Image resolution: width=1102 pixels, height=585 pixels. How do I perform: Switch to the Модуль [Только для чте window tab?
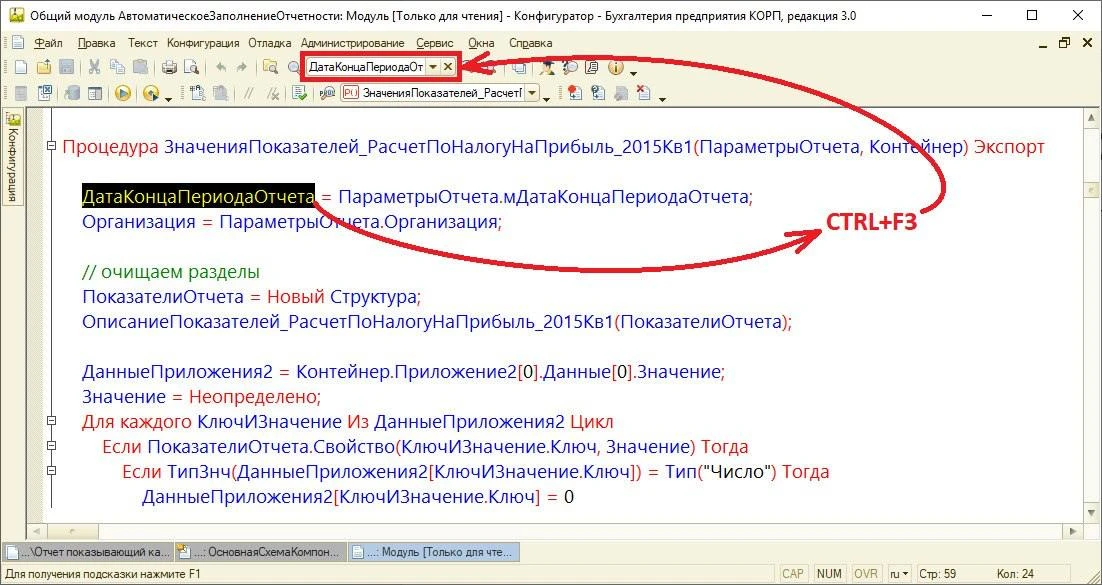(434, 551)
